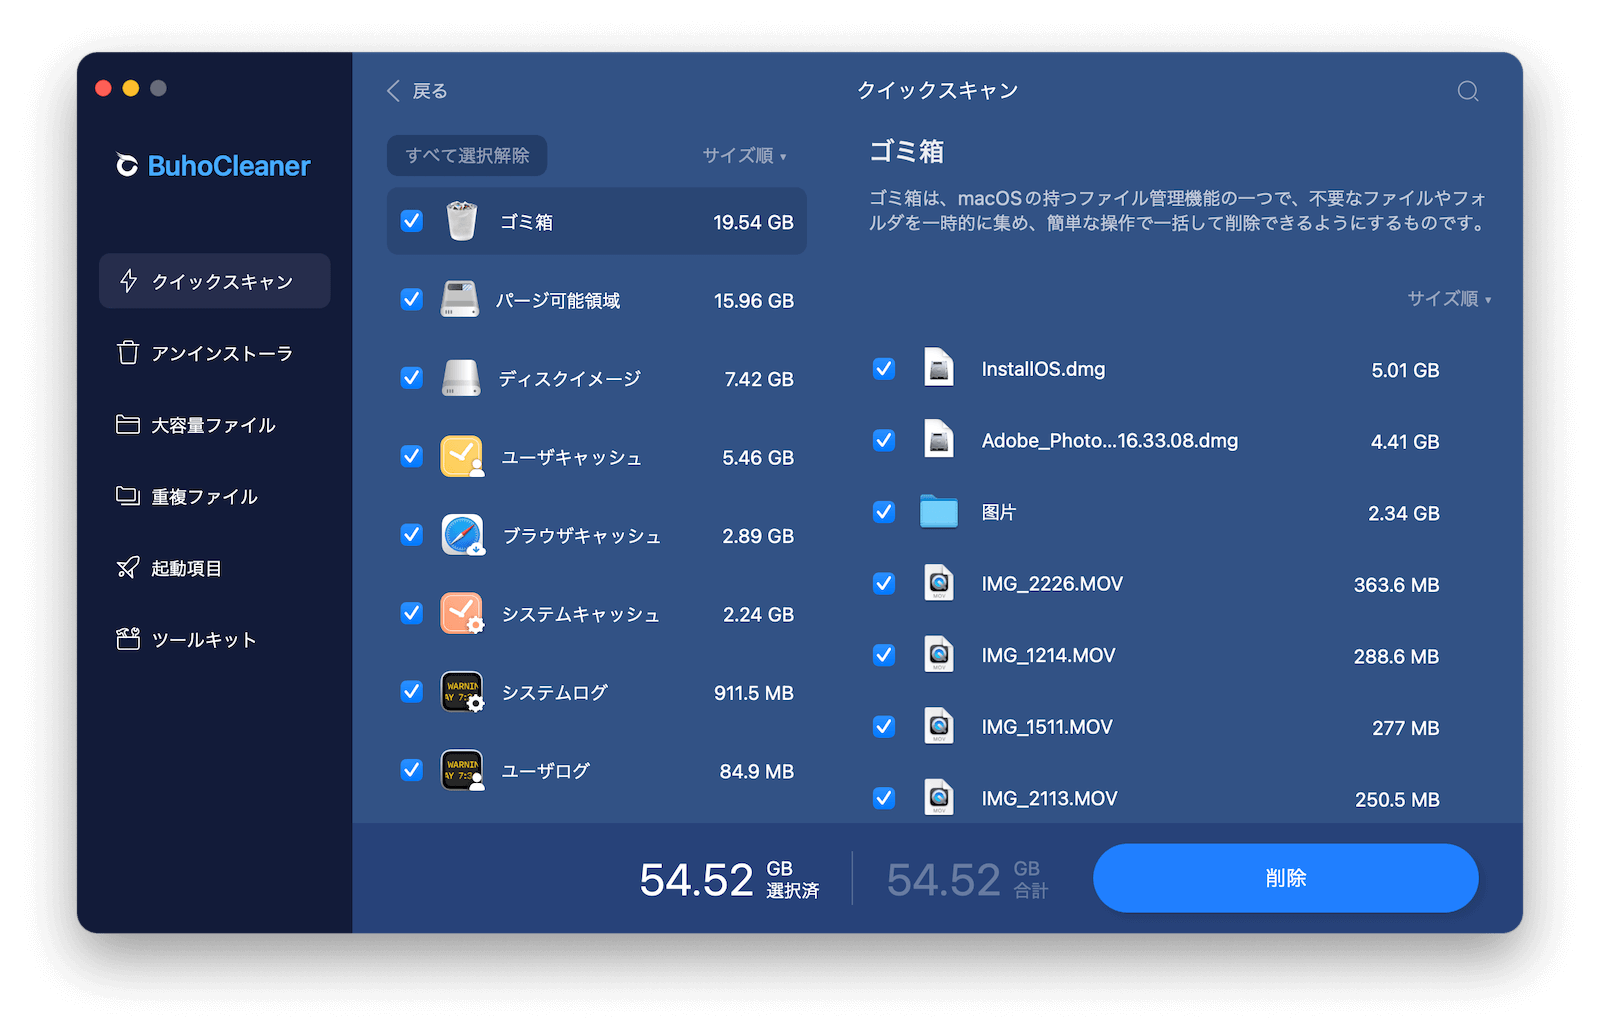This screenshot has height=1035, width=1600.
Task: Click the rocket icon beside 起動項目
Action: pos(128,568)
